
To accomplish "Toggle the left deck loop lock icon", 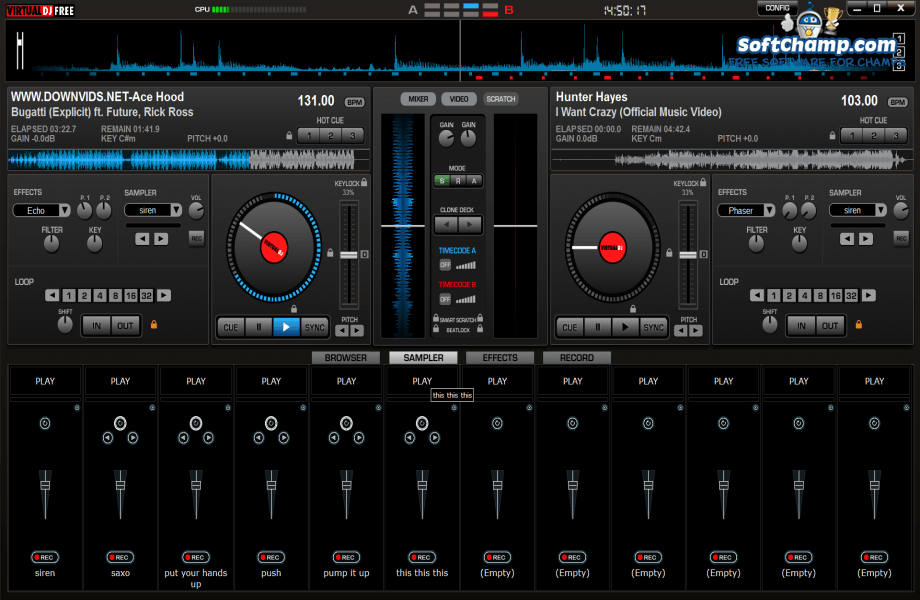I will pos(154,324).
